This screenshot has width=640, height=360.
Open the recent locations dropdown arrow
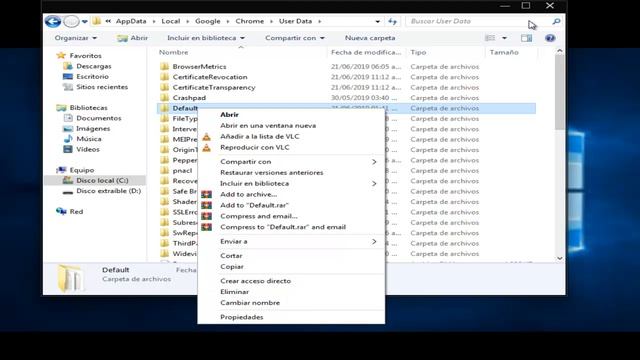pyautogui.click(x=84, y=22)
